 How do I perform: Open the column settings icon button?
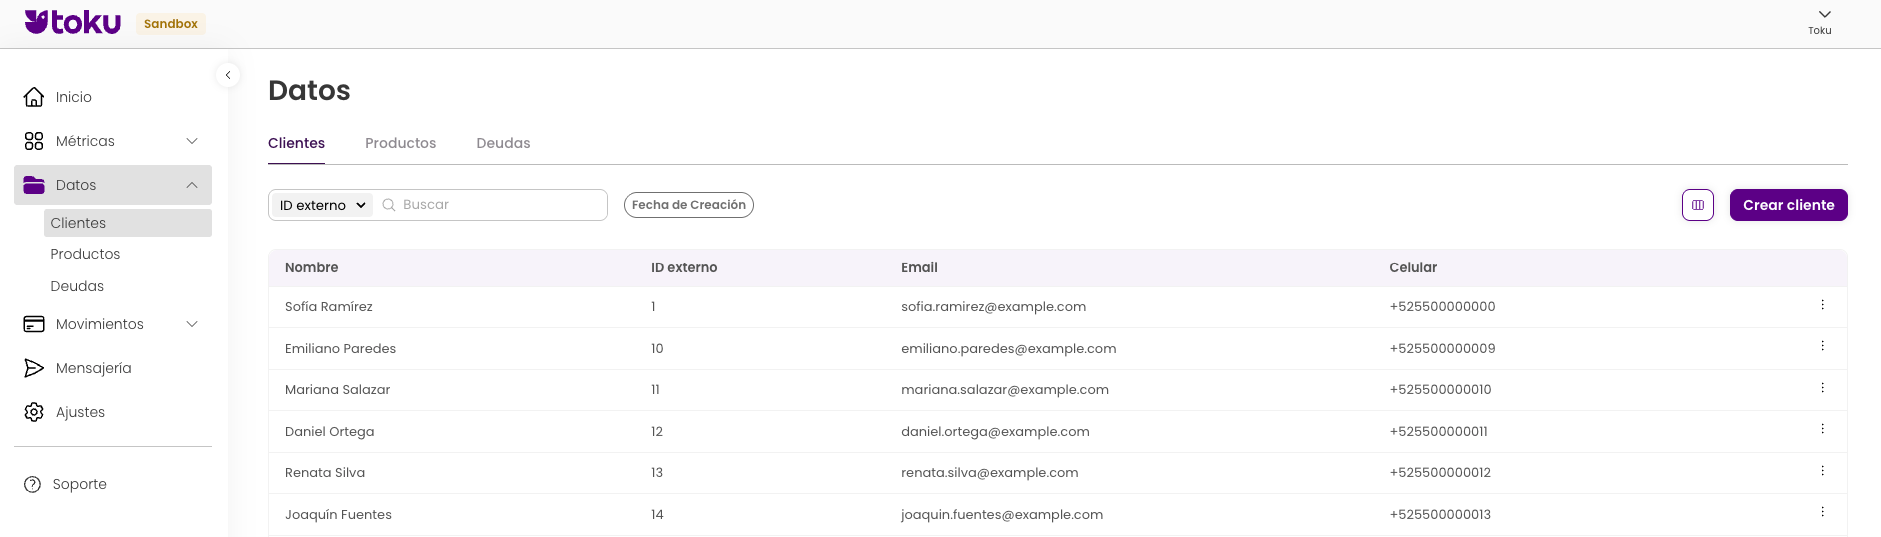(1697, 205)
